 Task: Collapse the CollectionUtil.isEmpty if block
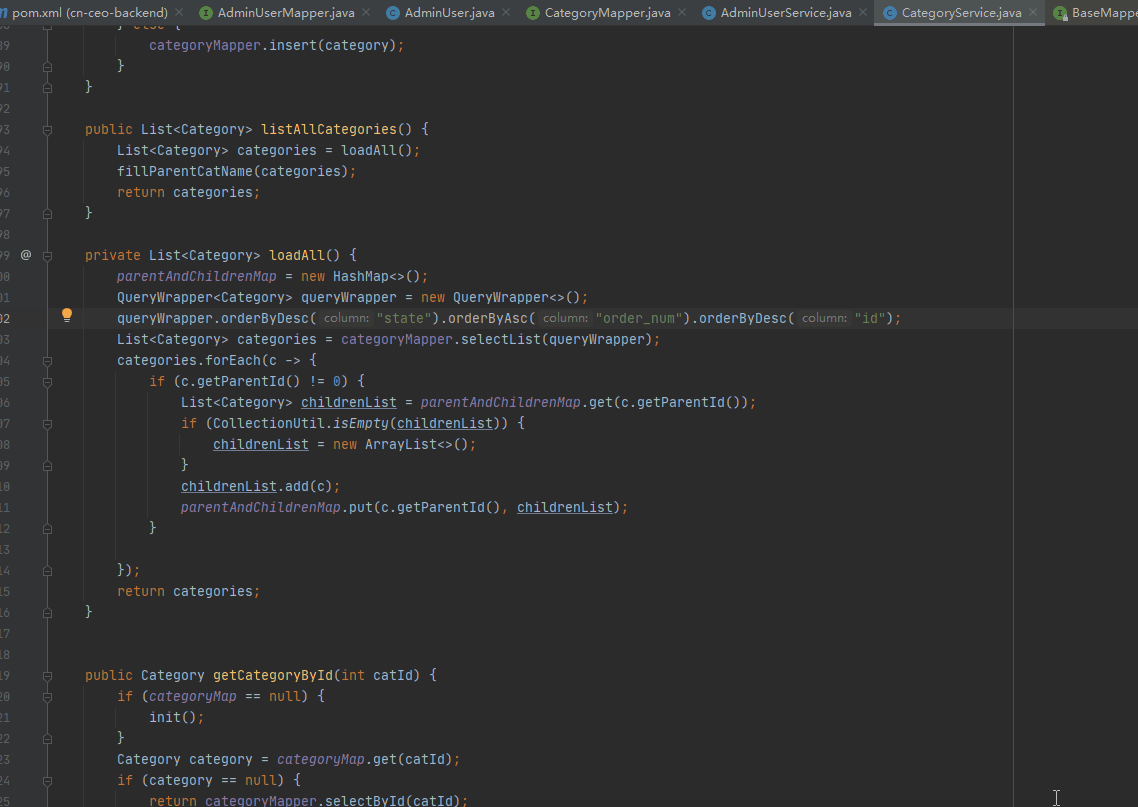pos(47,424)
